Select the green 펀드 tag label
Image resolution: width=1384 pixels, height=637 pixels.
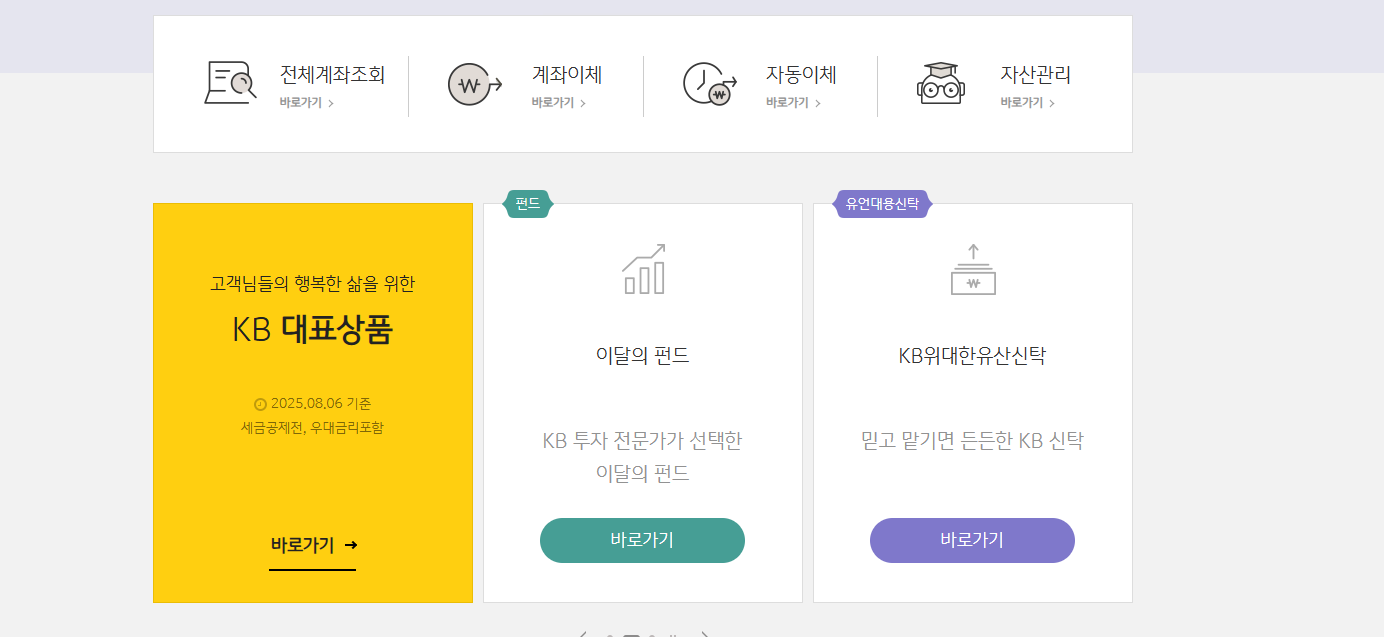(x=528, y=204)
